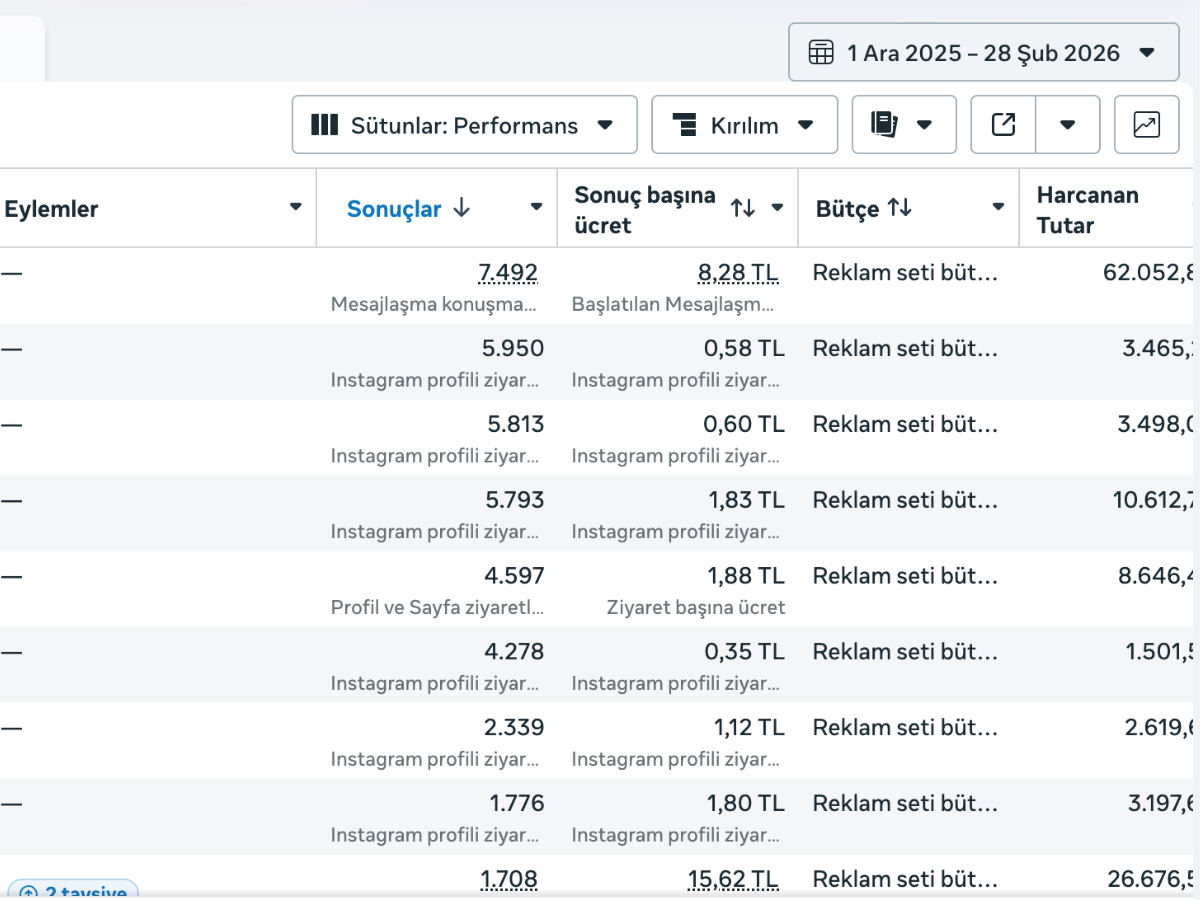Click the 7.492 results value link
Viewport: 1200px width, 900px height.
point(508,273)
